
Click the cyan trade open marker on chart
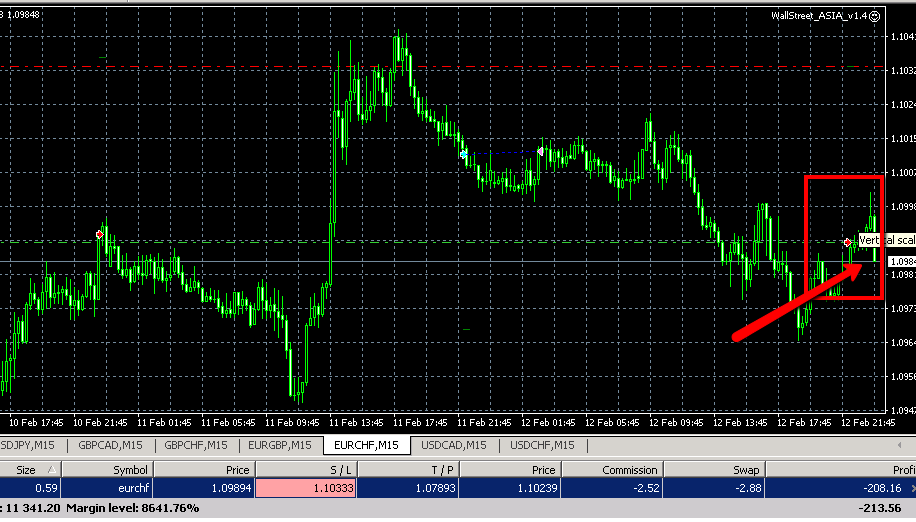click(463, 155)
